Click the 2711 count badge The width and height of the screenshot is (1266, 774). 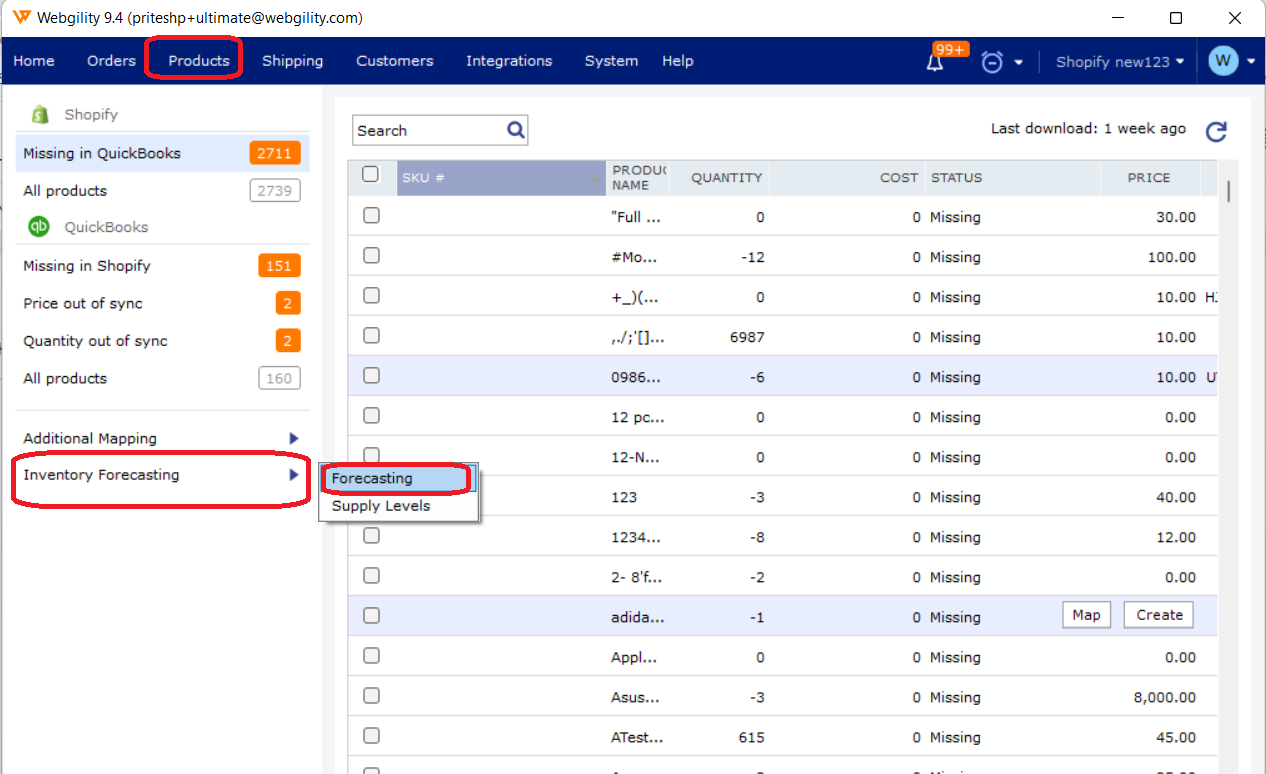274,153
